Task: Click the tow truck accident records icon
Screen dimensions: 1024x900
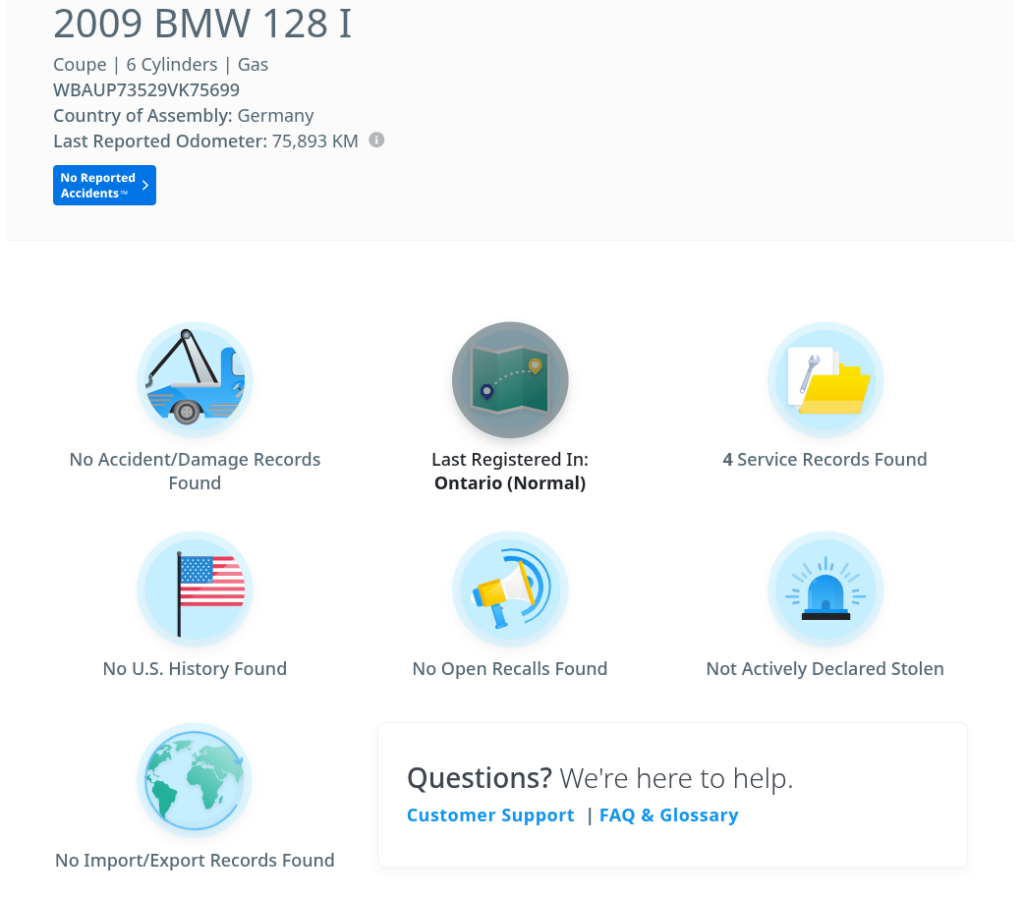Action: (x=195, y=379)
